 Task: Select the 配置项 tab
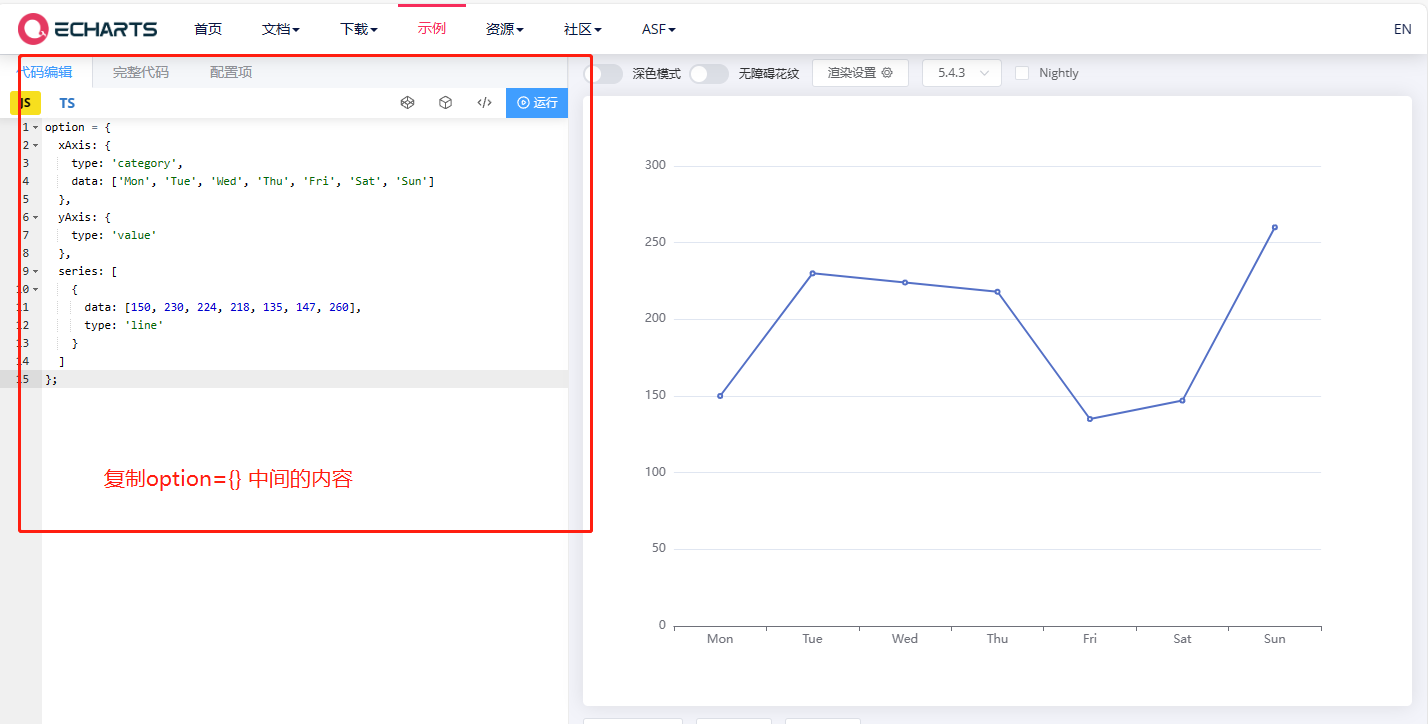pos(231,72)
